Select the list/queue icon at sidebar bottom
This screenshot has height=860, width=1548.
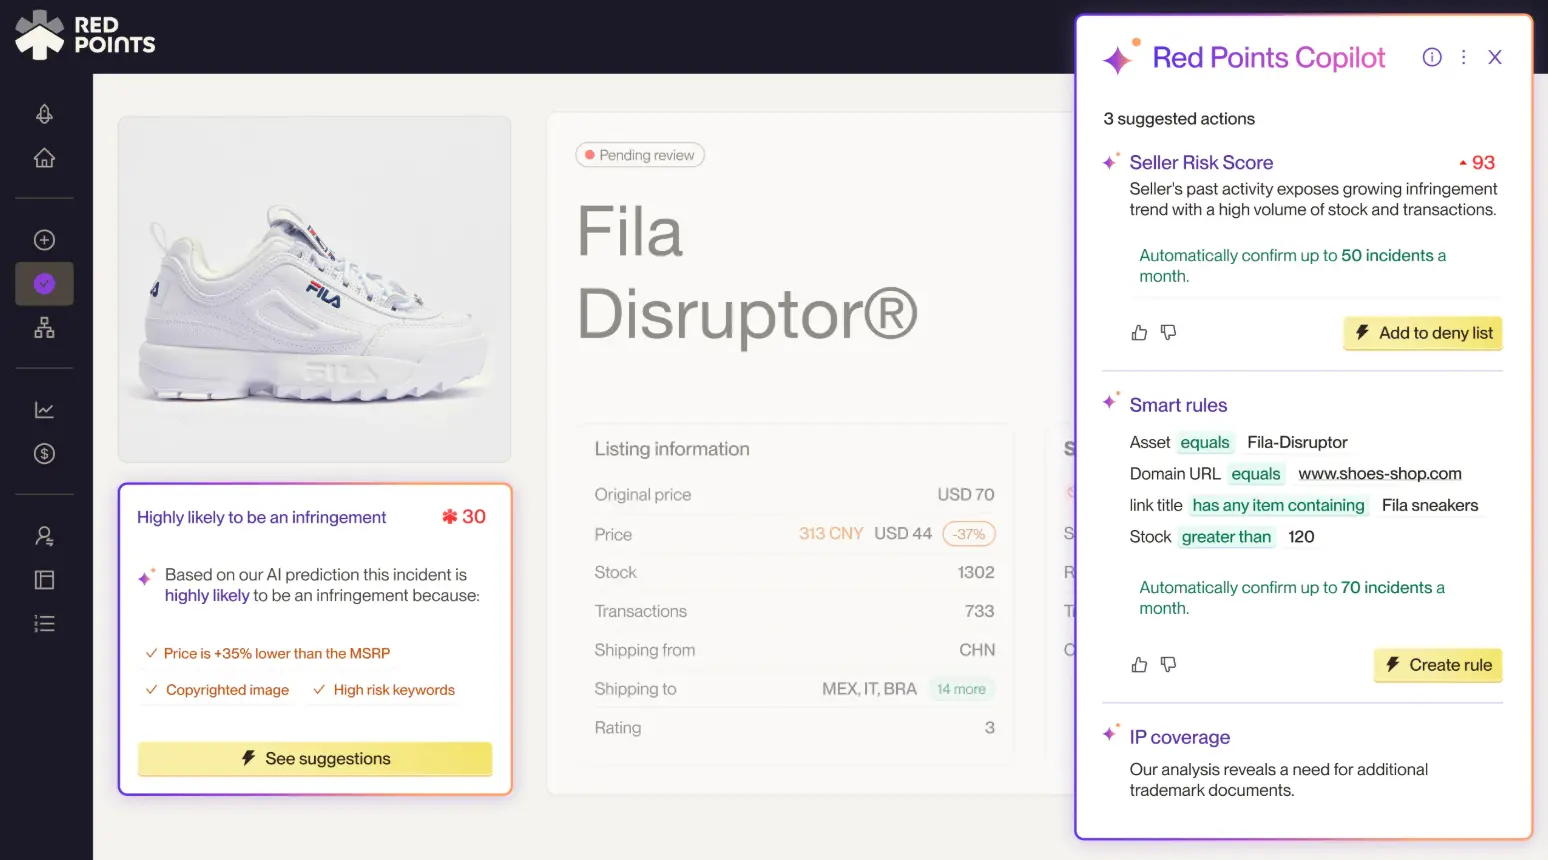(44, 623)
